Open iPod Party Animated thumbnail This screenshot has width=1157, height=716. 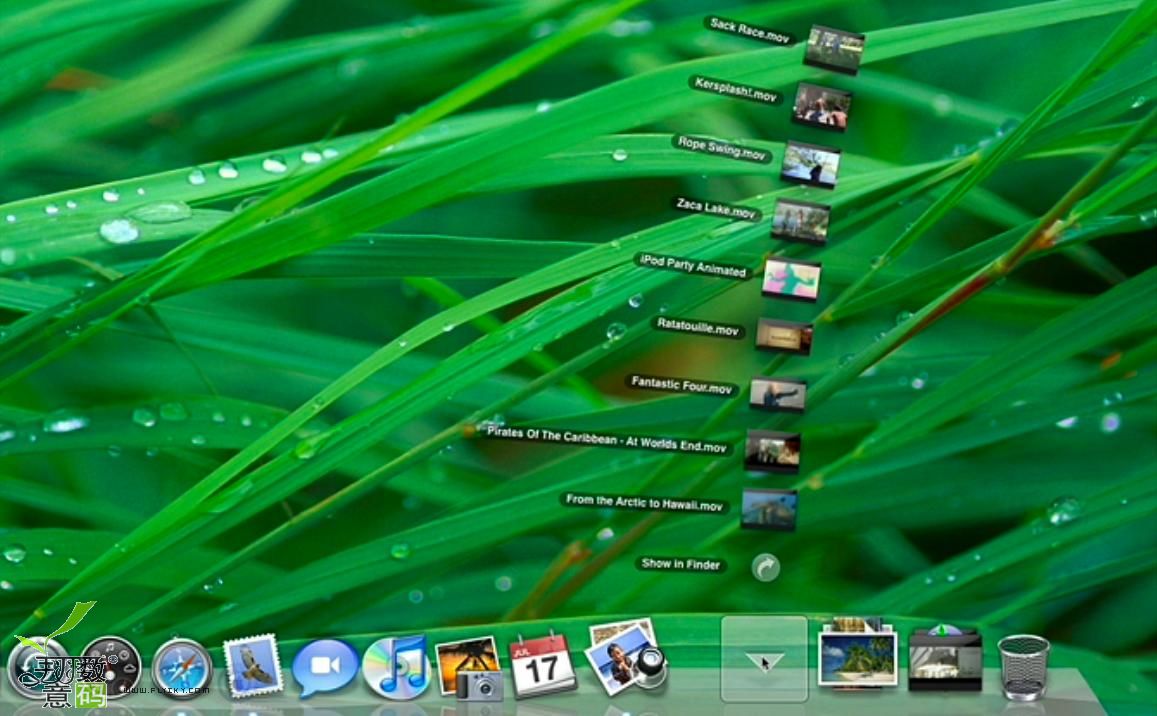(791, 280)
